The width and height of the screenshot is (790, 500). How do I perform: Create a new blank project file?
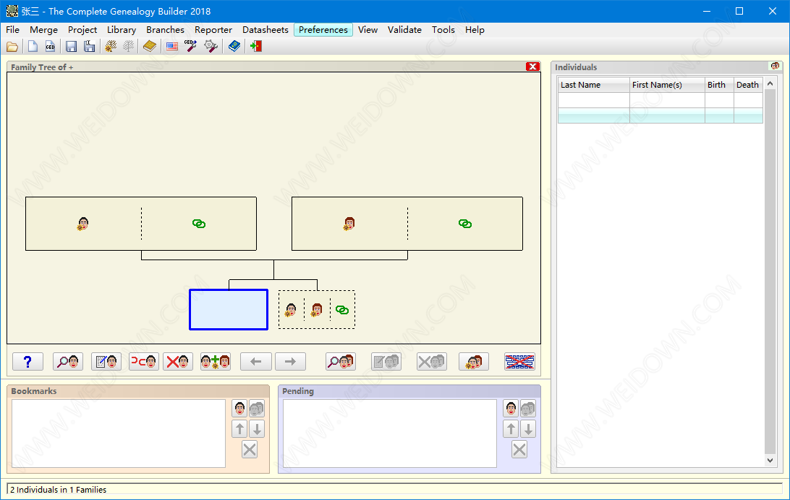[33, 46]
